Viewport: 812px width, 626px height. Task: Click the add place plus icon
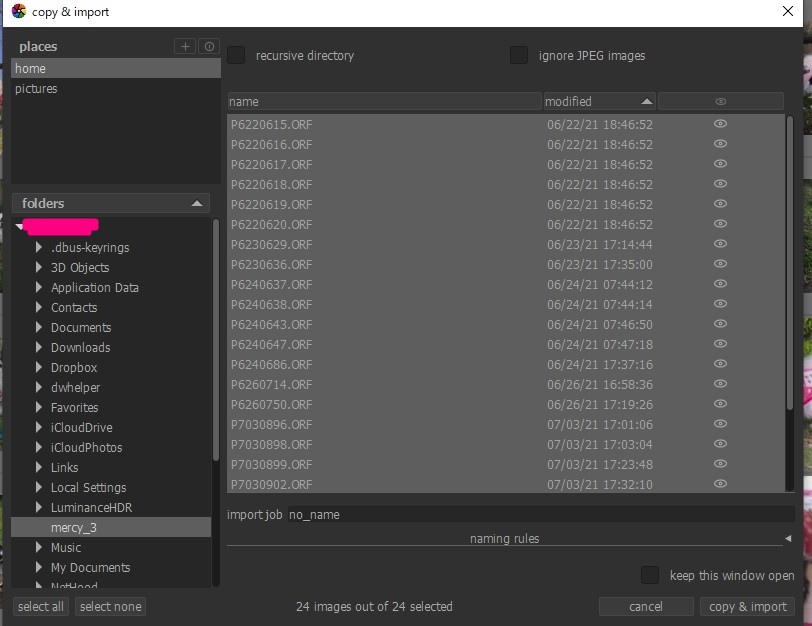185,47
